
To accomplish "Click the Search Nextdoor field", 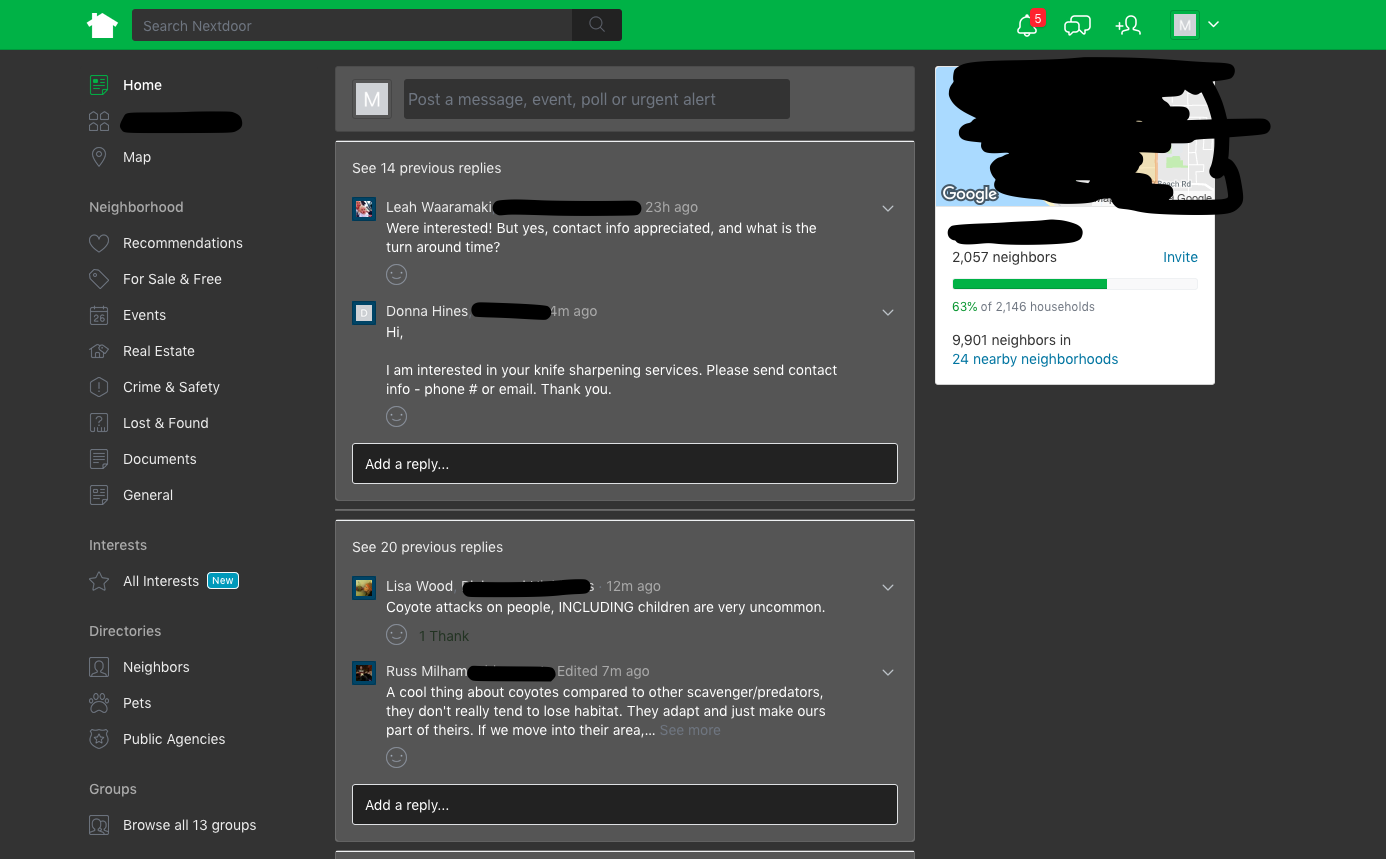I will (x=352, y=25).
